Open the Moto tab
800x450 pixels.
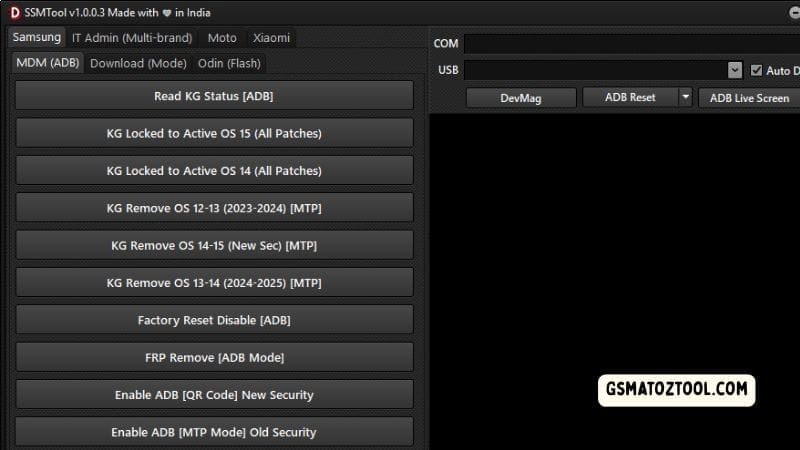click(x=222, y=38)
